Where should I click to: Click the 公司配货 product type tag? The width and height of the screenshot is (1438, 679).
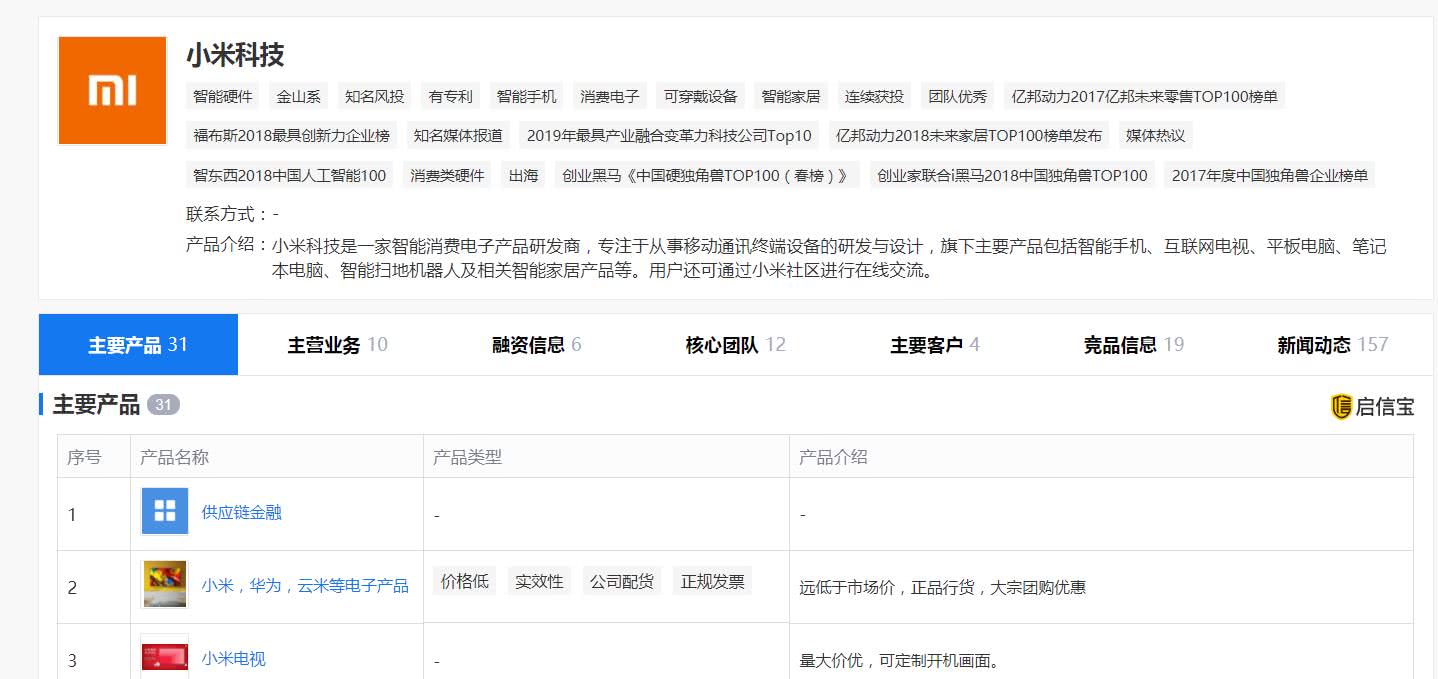[622, 581]
